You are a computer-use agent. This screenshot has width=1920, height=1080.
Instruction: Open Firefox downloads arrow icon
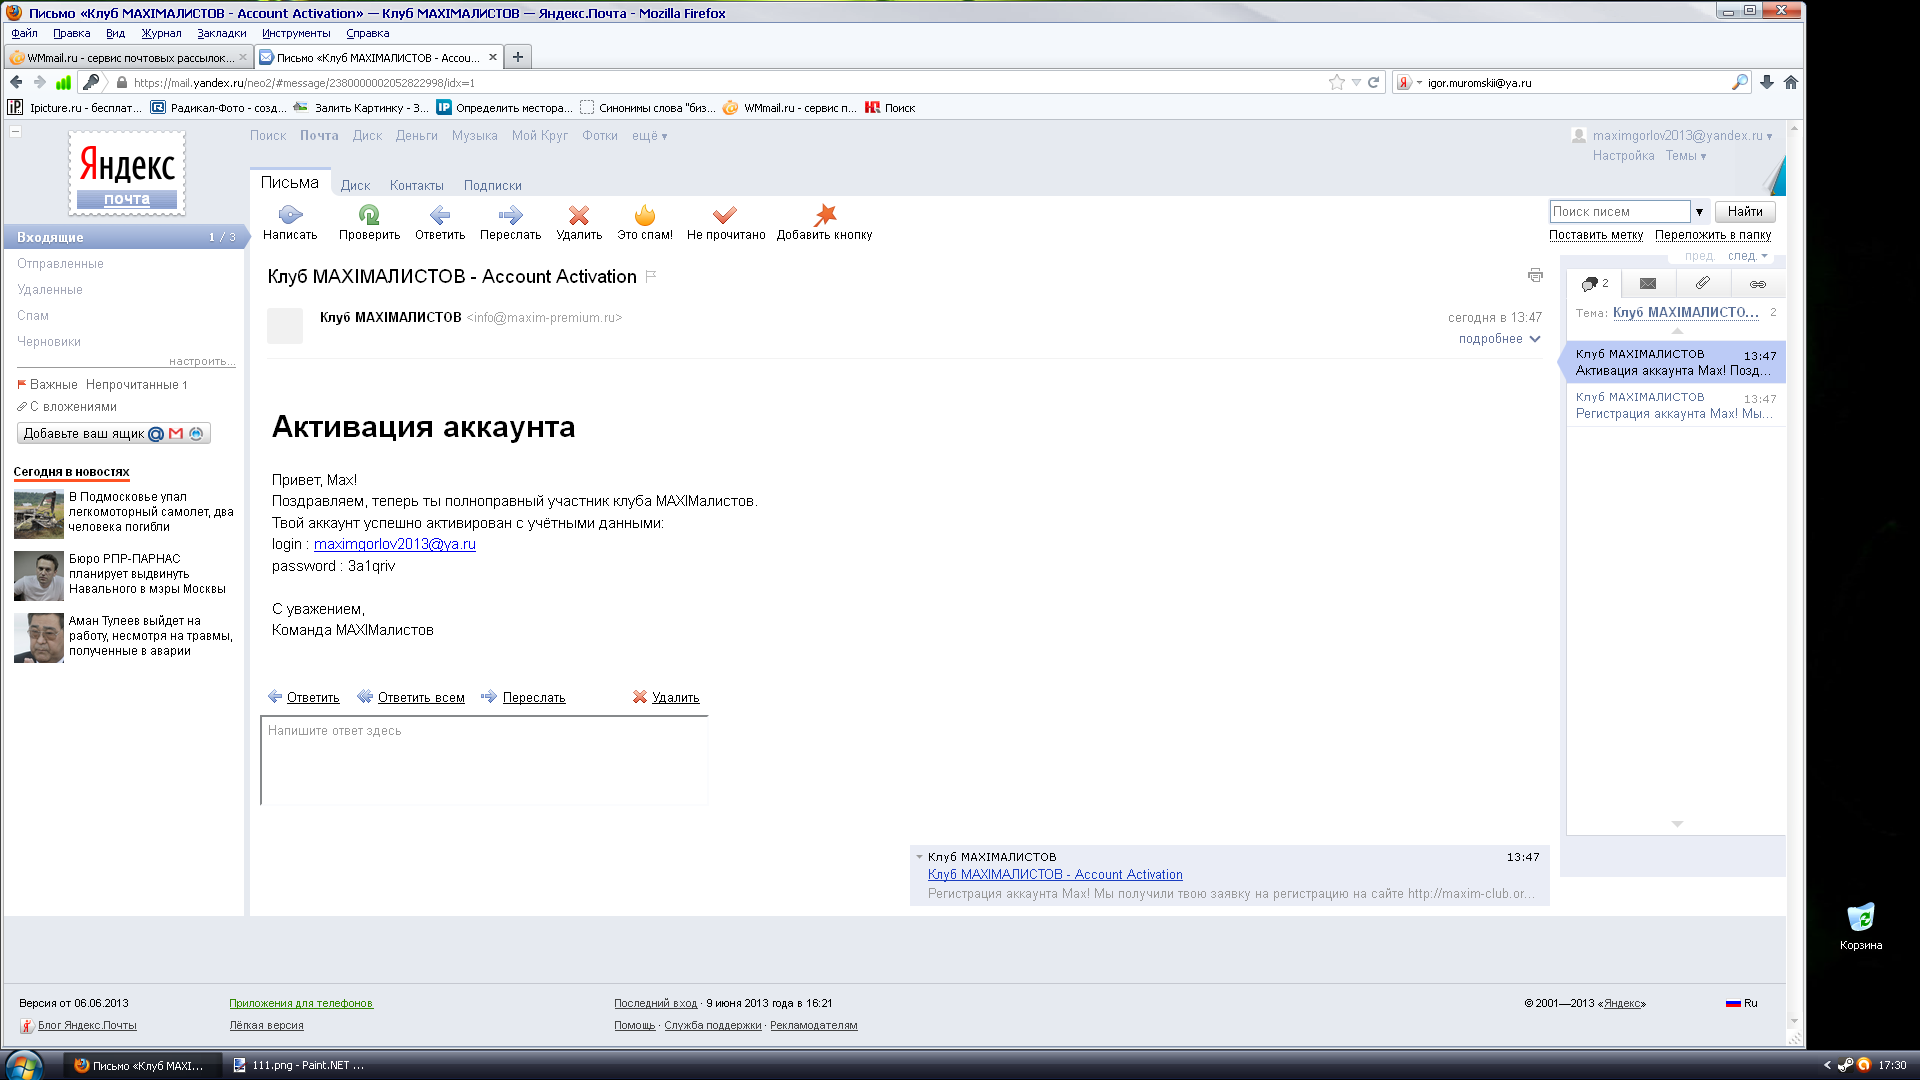1767,82
